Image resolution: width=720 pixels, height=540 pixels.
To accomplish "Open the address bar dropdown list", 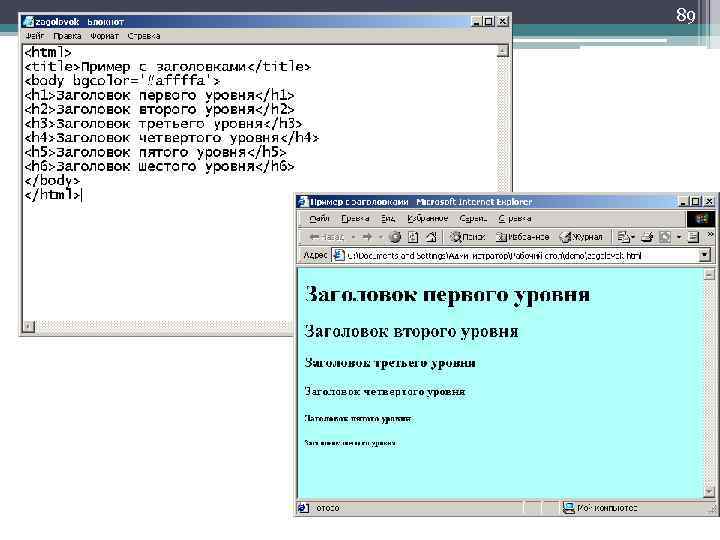I will (x=705, y=255).
